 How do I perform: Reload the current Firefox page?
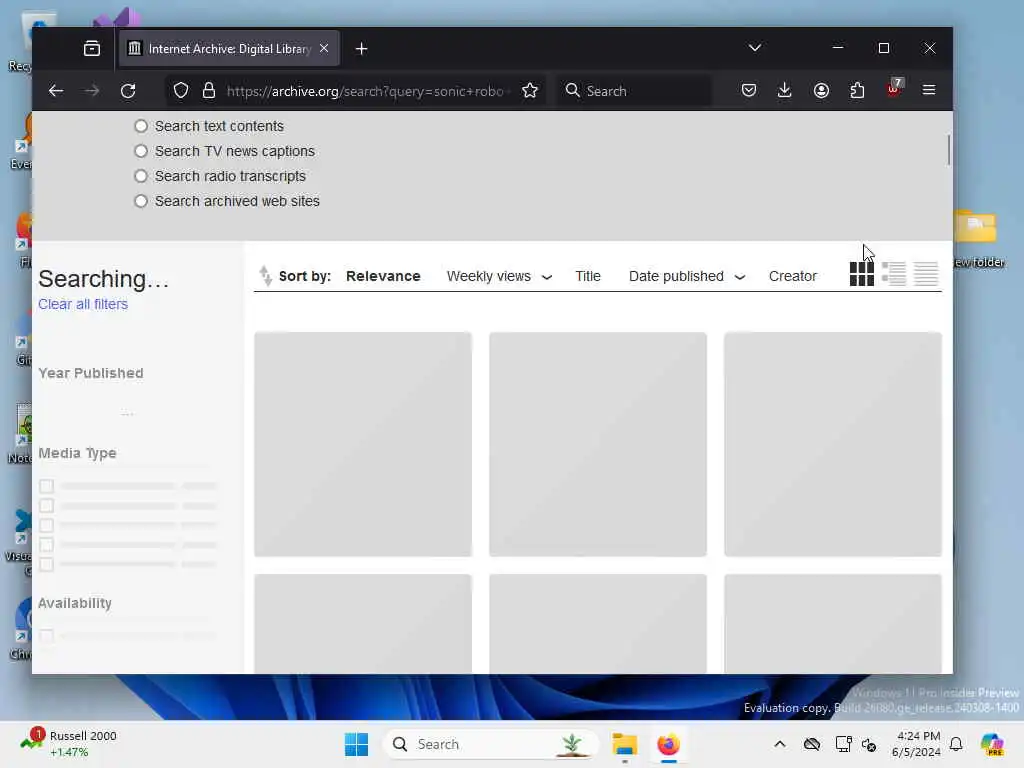[x=128, y=91]
